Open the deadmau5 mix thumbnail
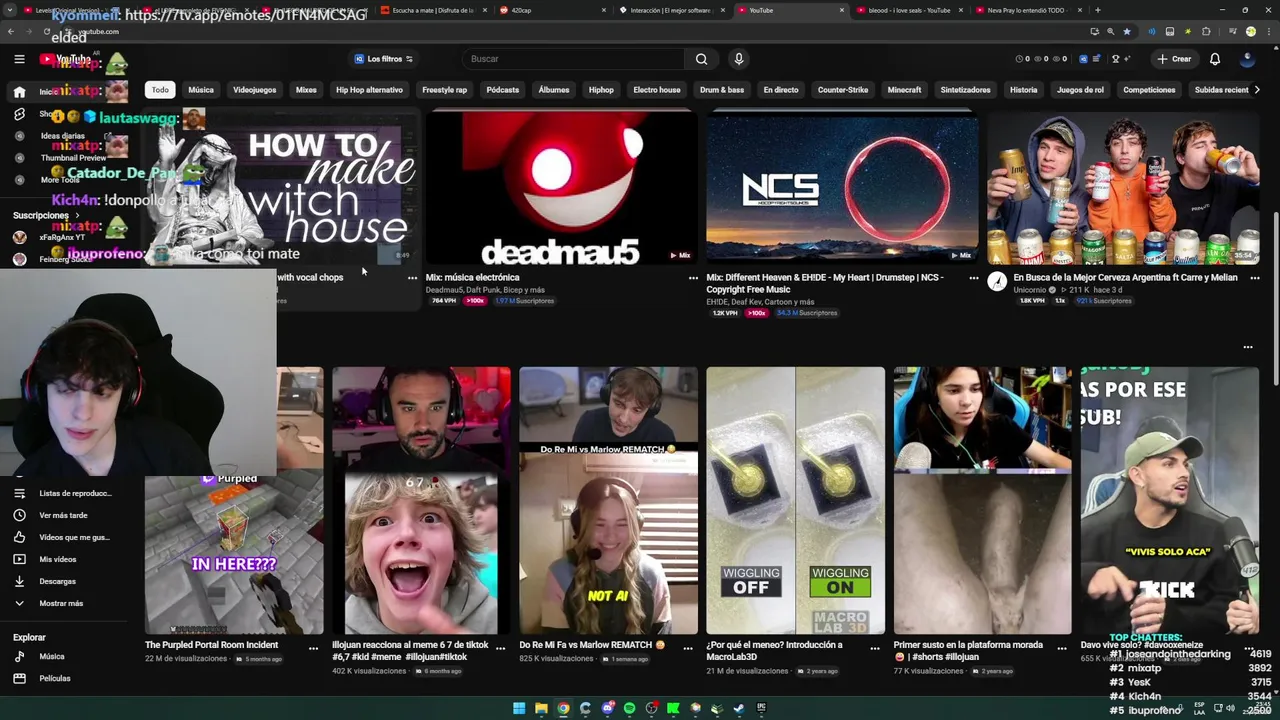Screen dimensions: 1280x720 (561, 188)
